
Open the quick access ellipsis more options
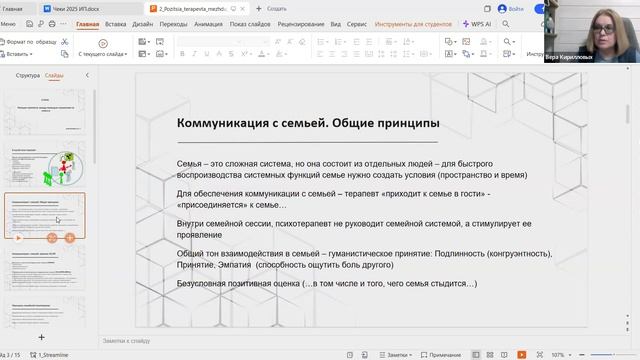63,24
